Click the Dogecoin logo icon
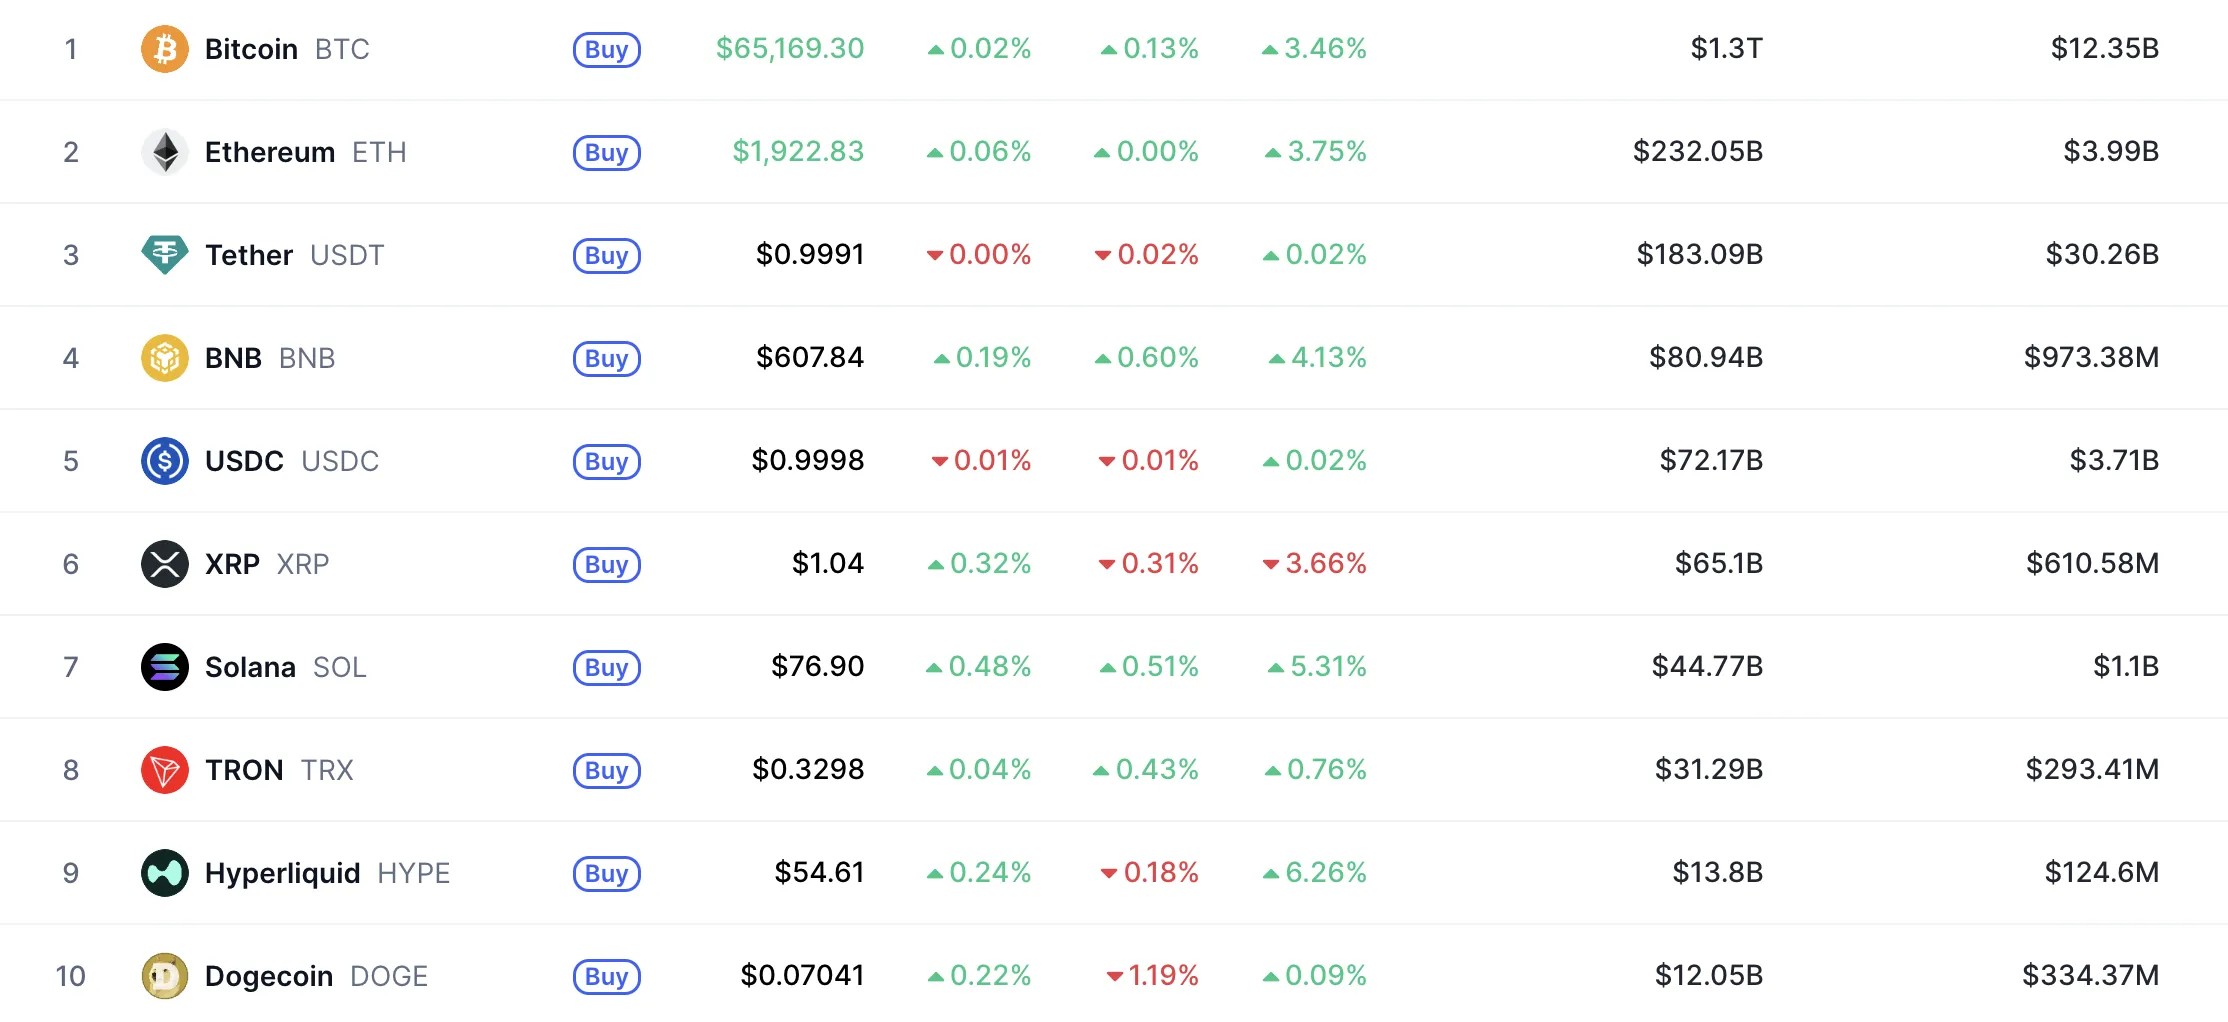The image size is (2228, 1022). 165,976
